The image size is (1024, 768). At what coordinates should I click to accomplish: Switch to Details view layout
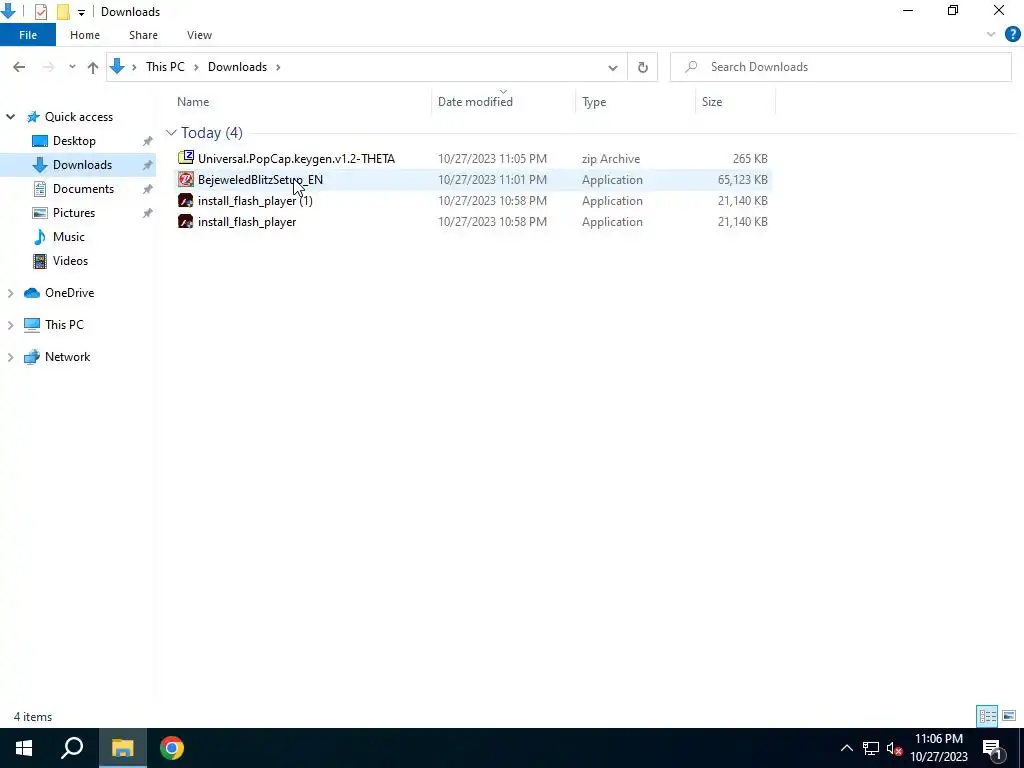[x=987, y=716]
